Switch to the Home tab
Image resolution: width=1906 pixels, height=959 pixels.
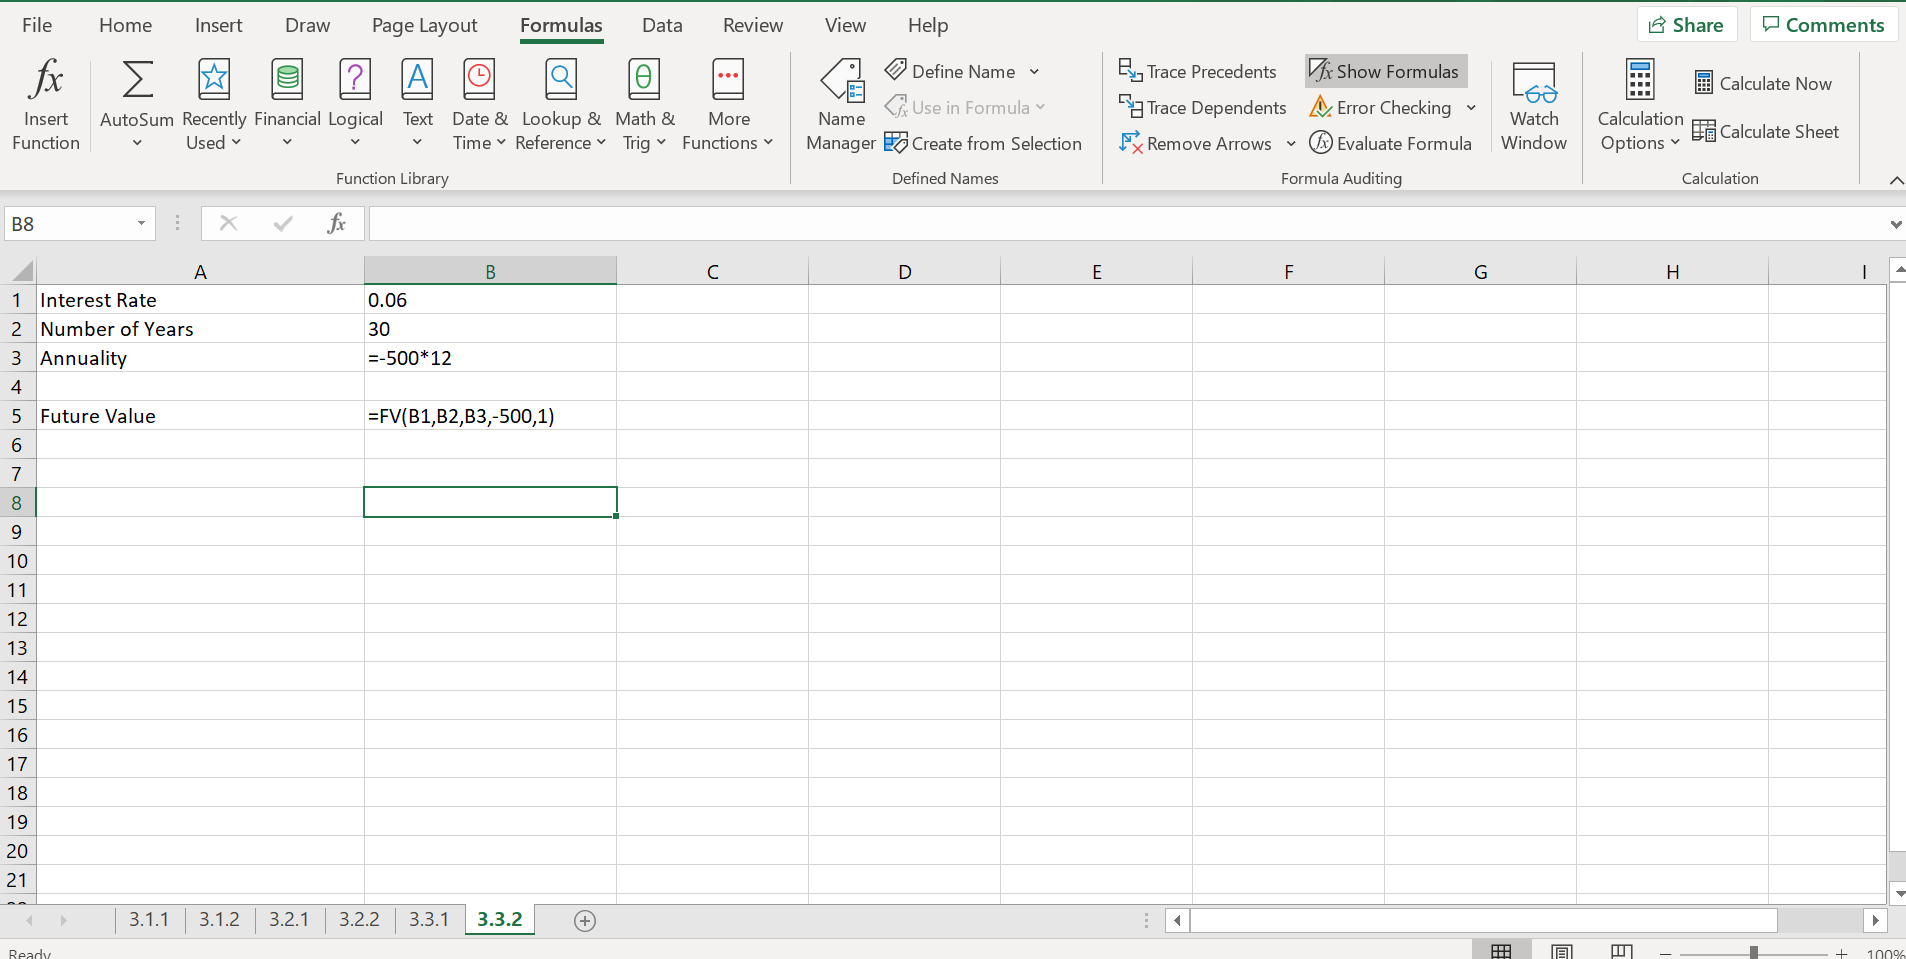125,25
